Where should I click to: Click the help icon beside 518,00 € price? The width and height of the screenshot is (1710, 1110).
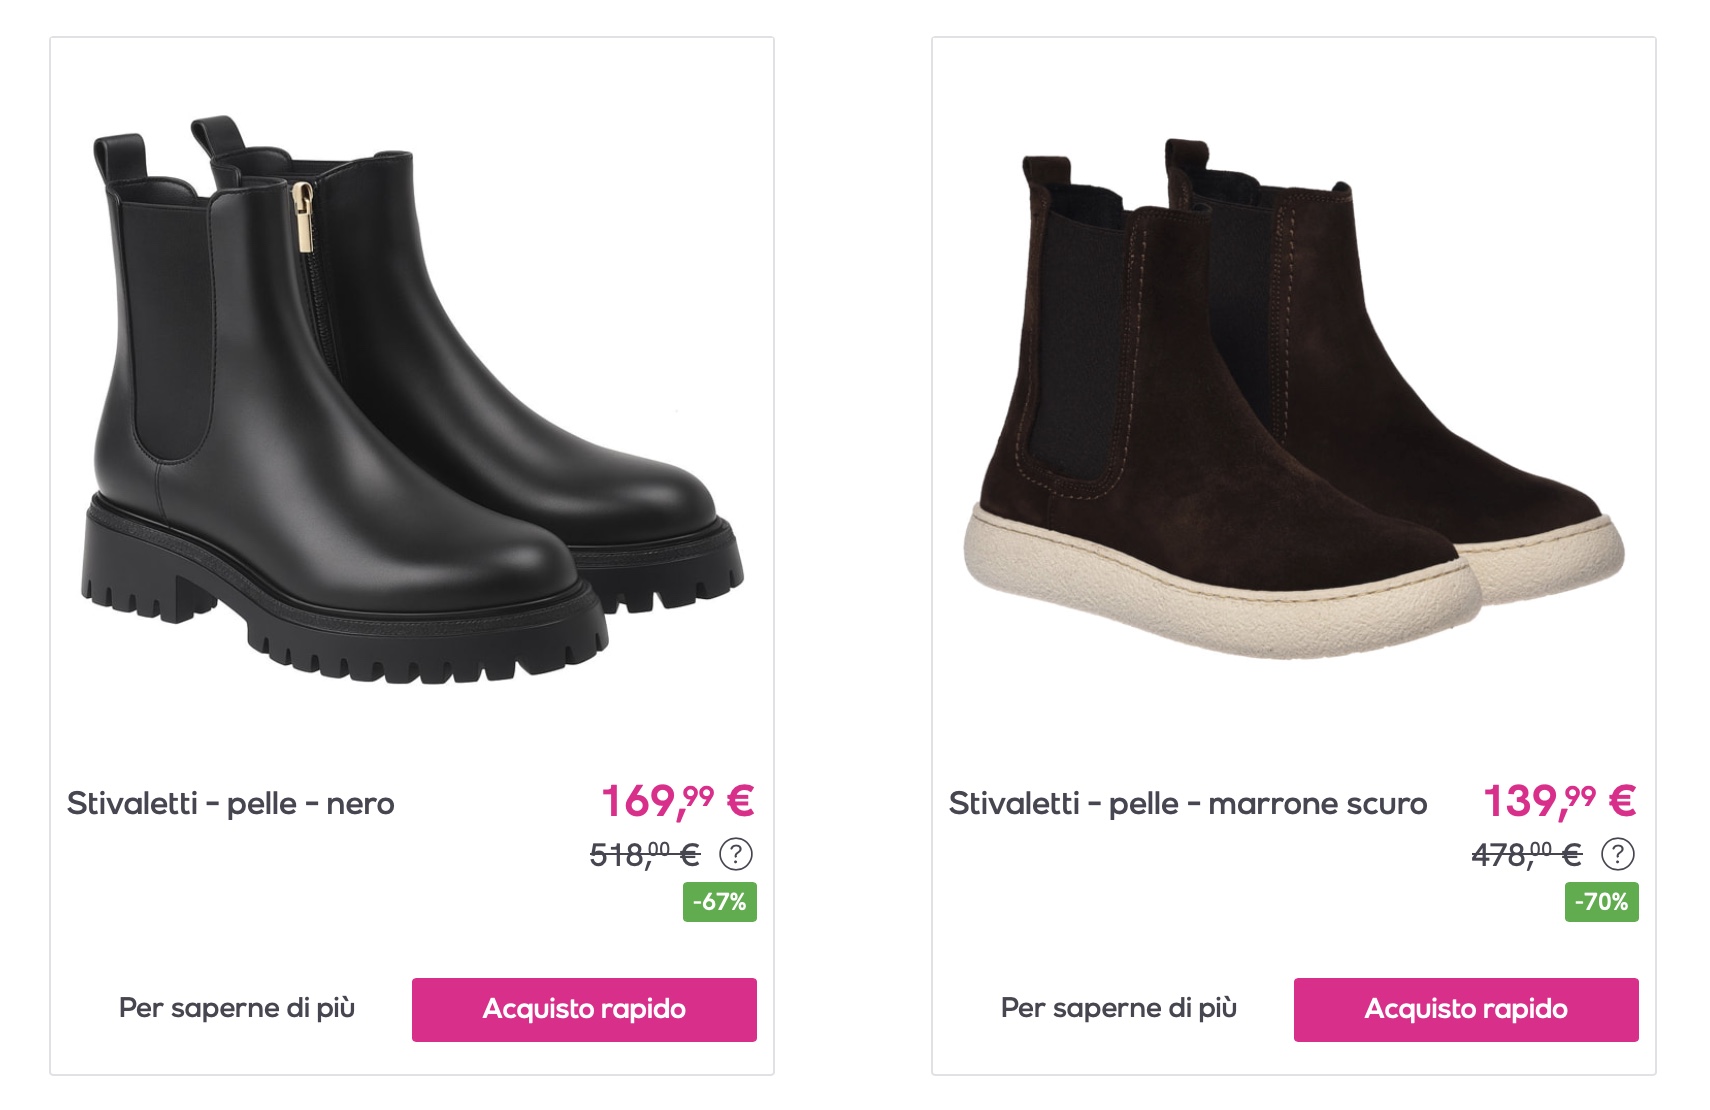pos(736,854)
